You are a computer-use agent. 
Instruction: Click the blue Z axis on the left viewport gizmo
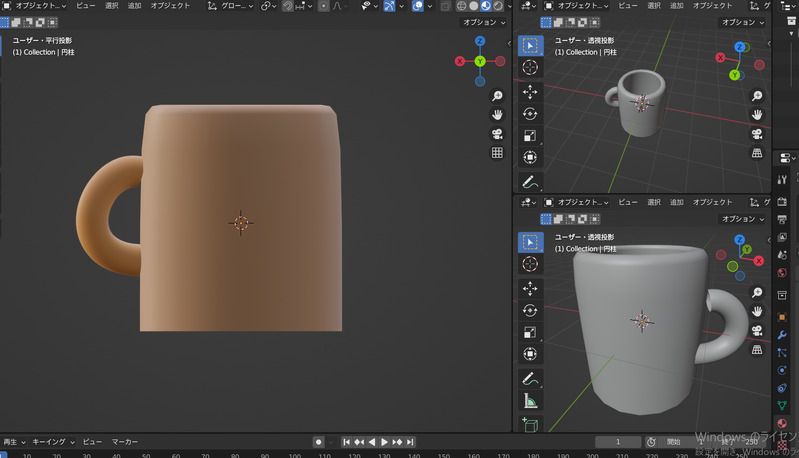[x=480, y=42]
